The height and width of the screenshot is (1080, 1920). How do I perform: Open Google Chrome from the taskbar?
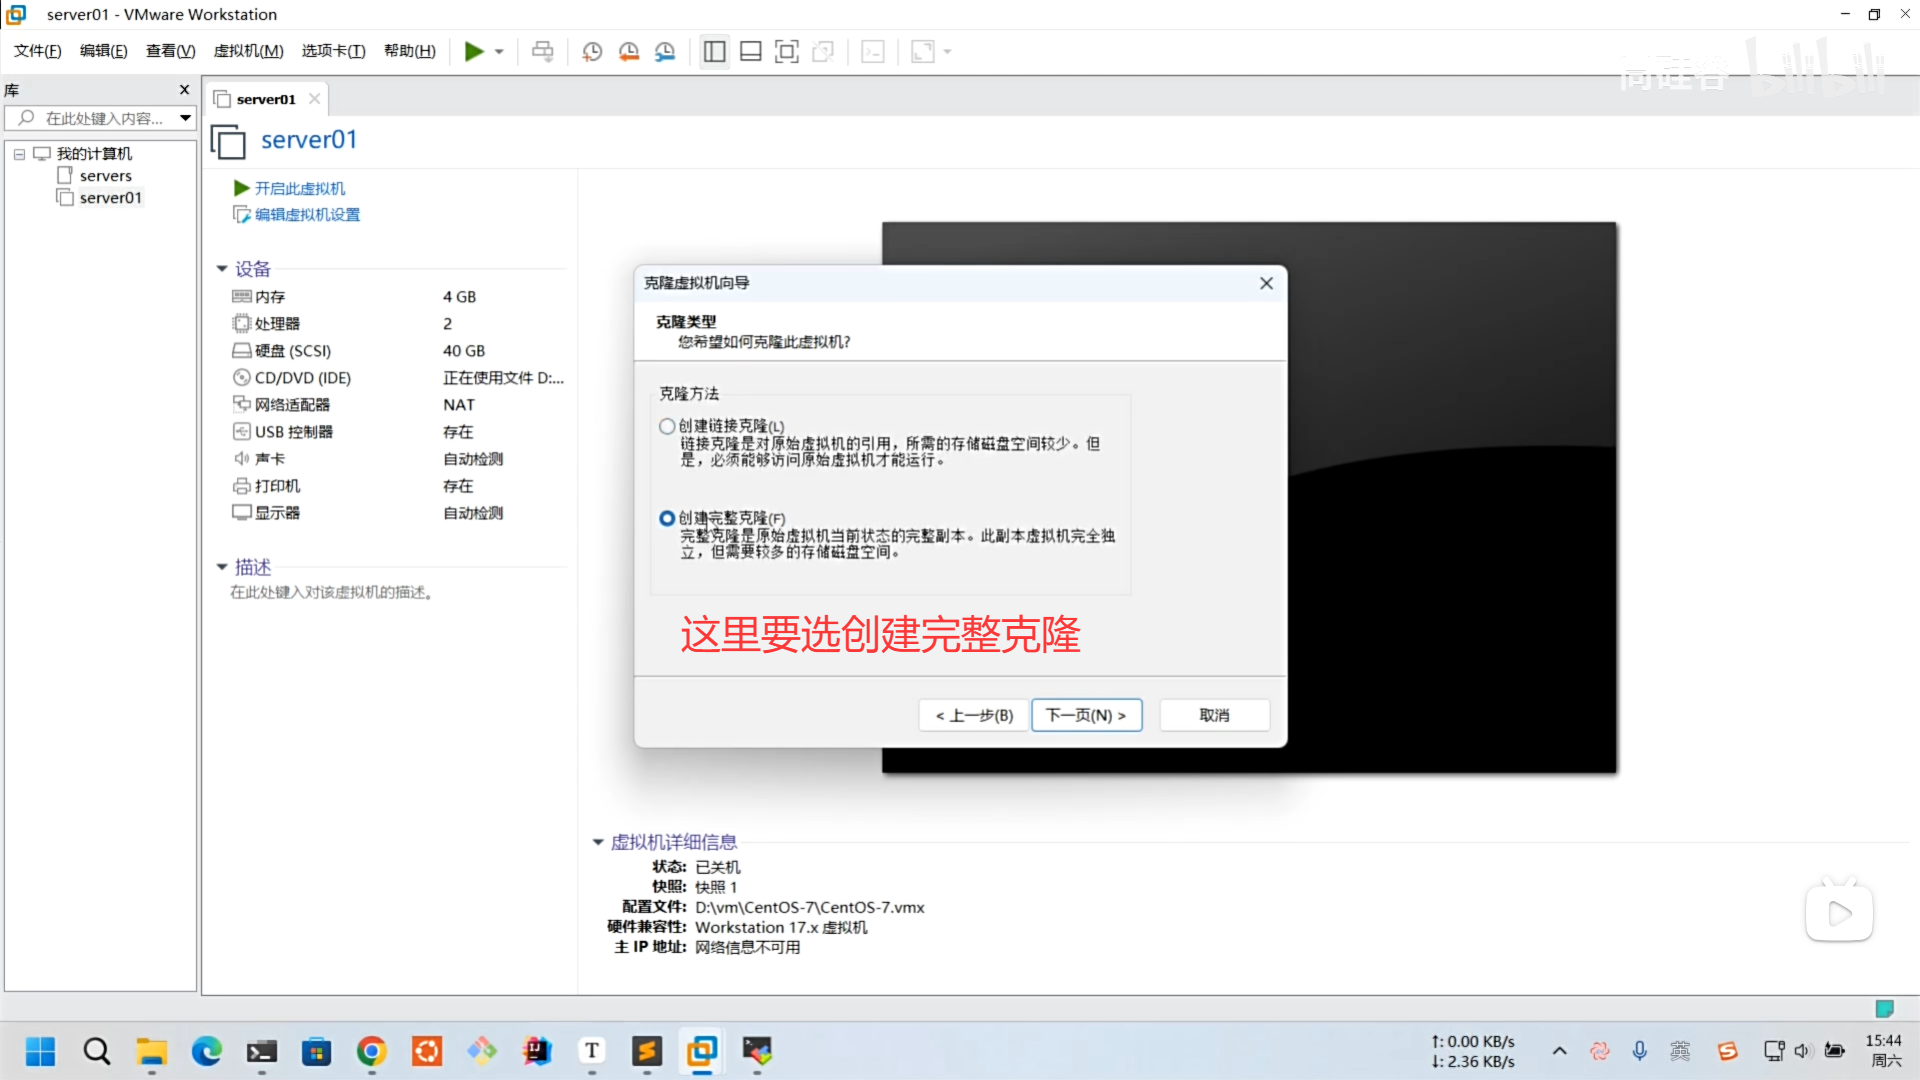click(x=371, y=1051)
